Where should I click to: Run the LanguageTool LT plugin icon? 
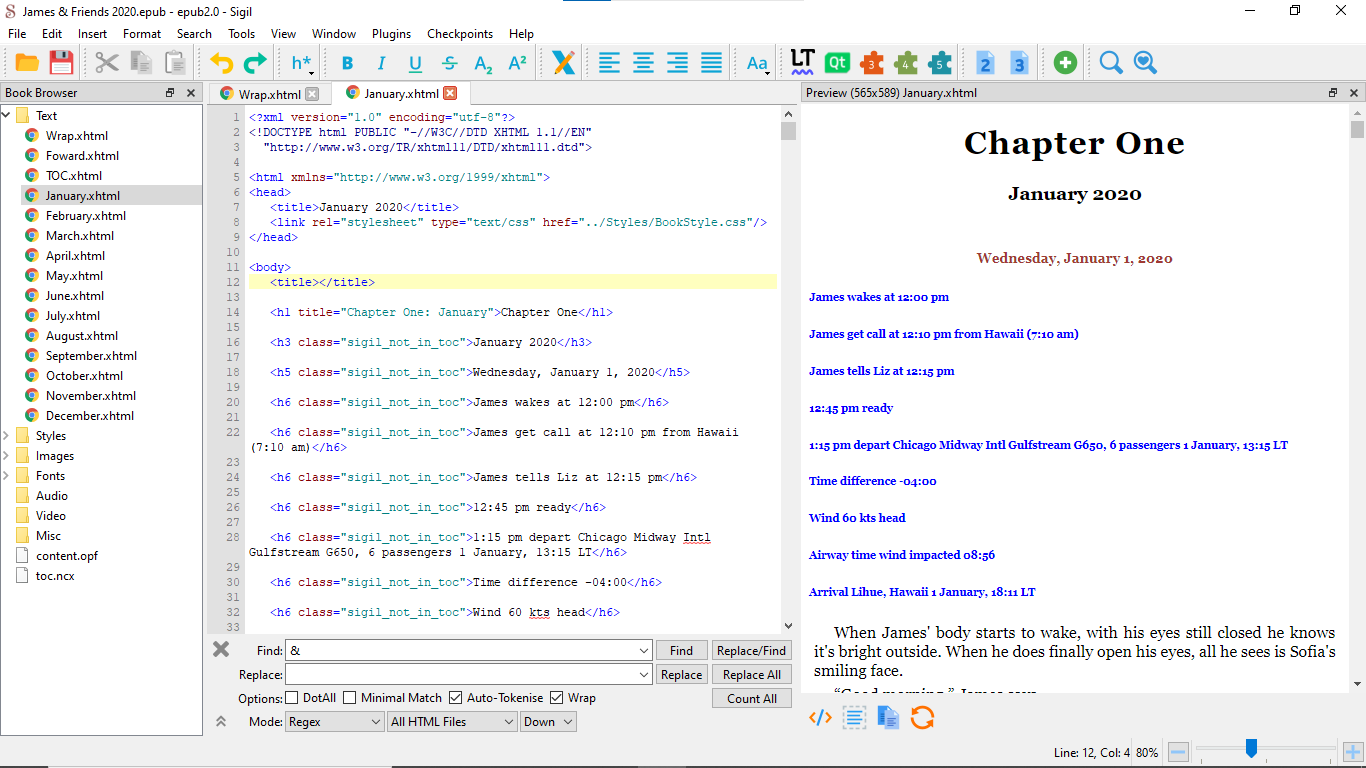(802, 62)
